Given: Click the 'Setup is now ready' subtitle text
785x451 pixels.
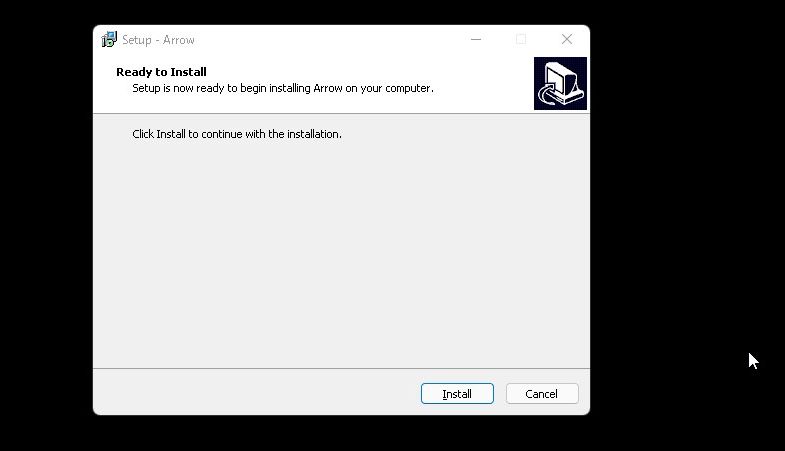Looking at the screenshot, I should (283, 88).
